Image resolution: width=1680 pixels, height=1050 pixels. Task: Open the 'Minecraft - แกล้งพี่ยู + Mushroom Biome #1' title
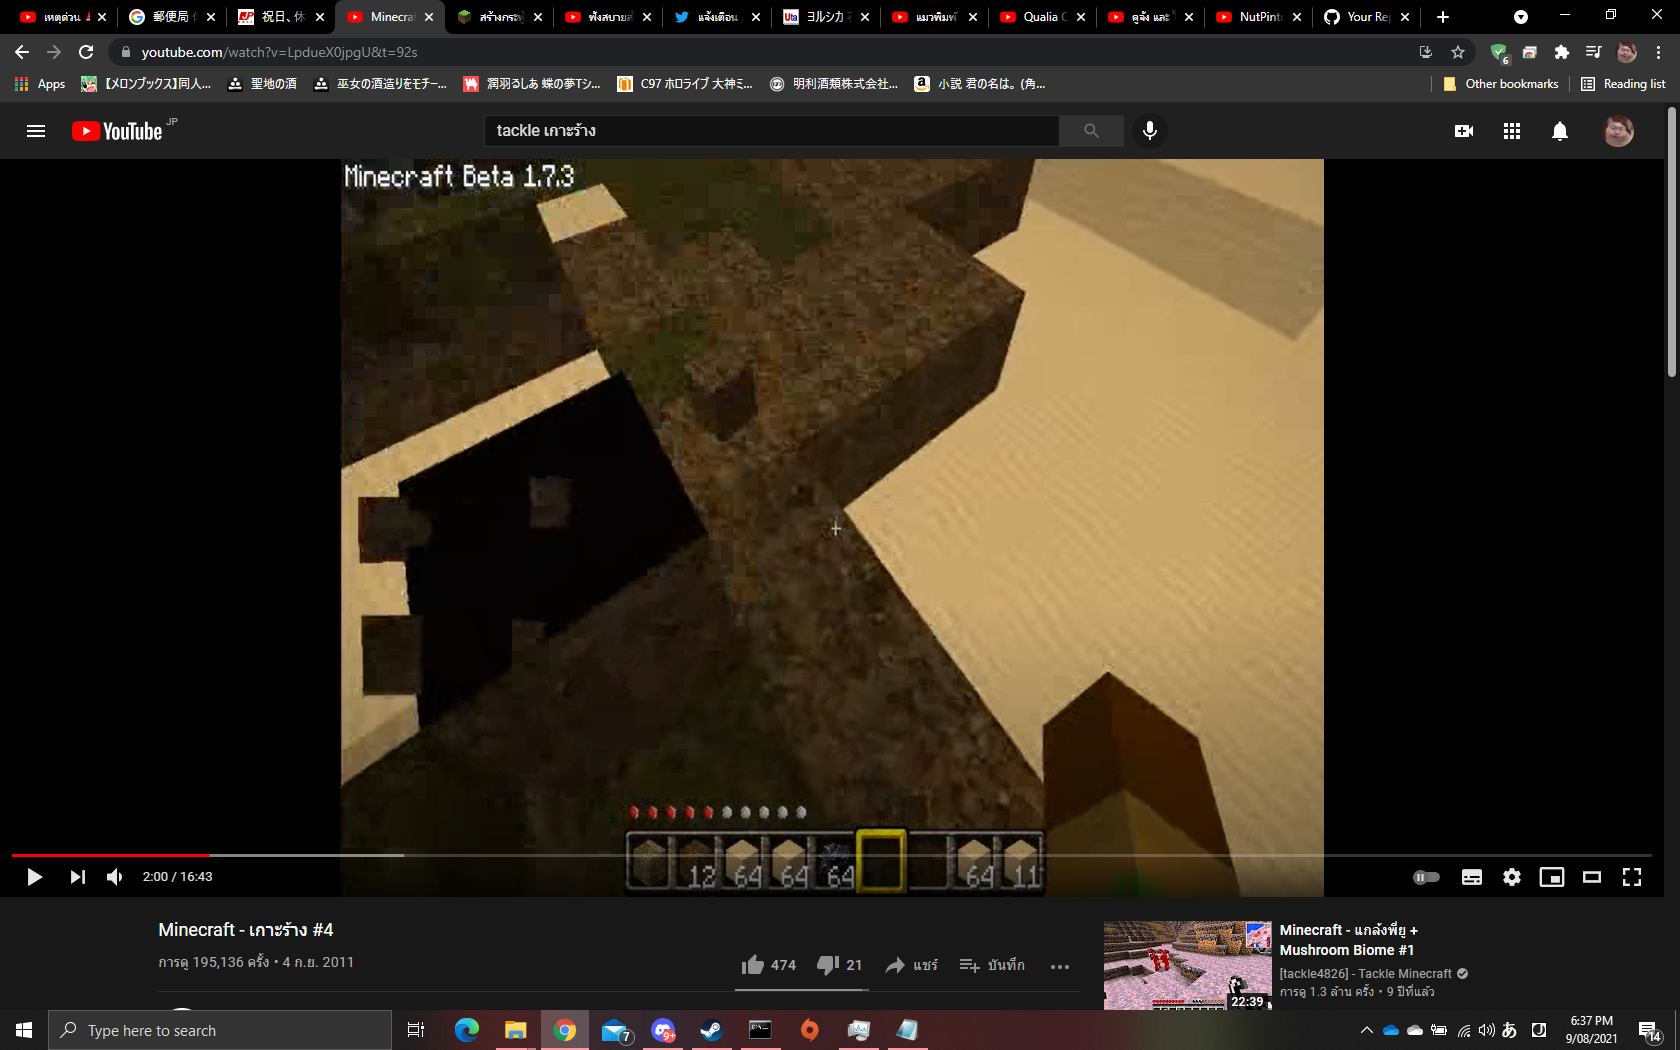(x=1348, y=940)
